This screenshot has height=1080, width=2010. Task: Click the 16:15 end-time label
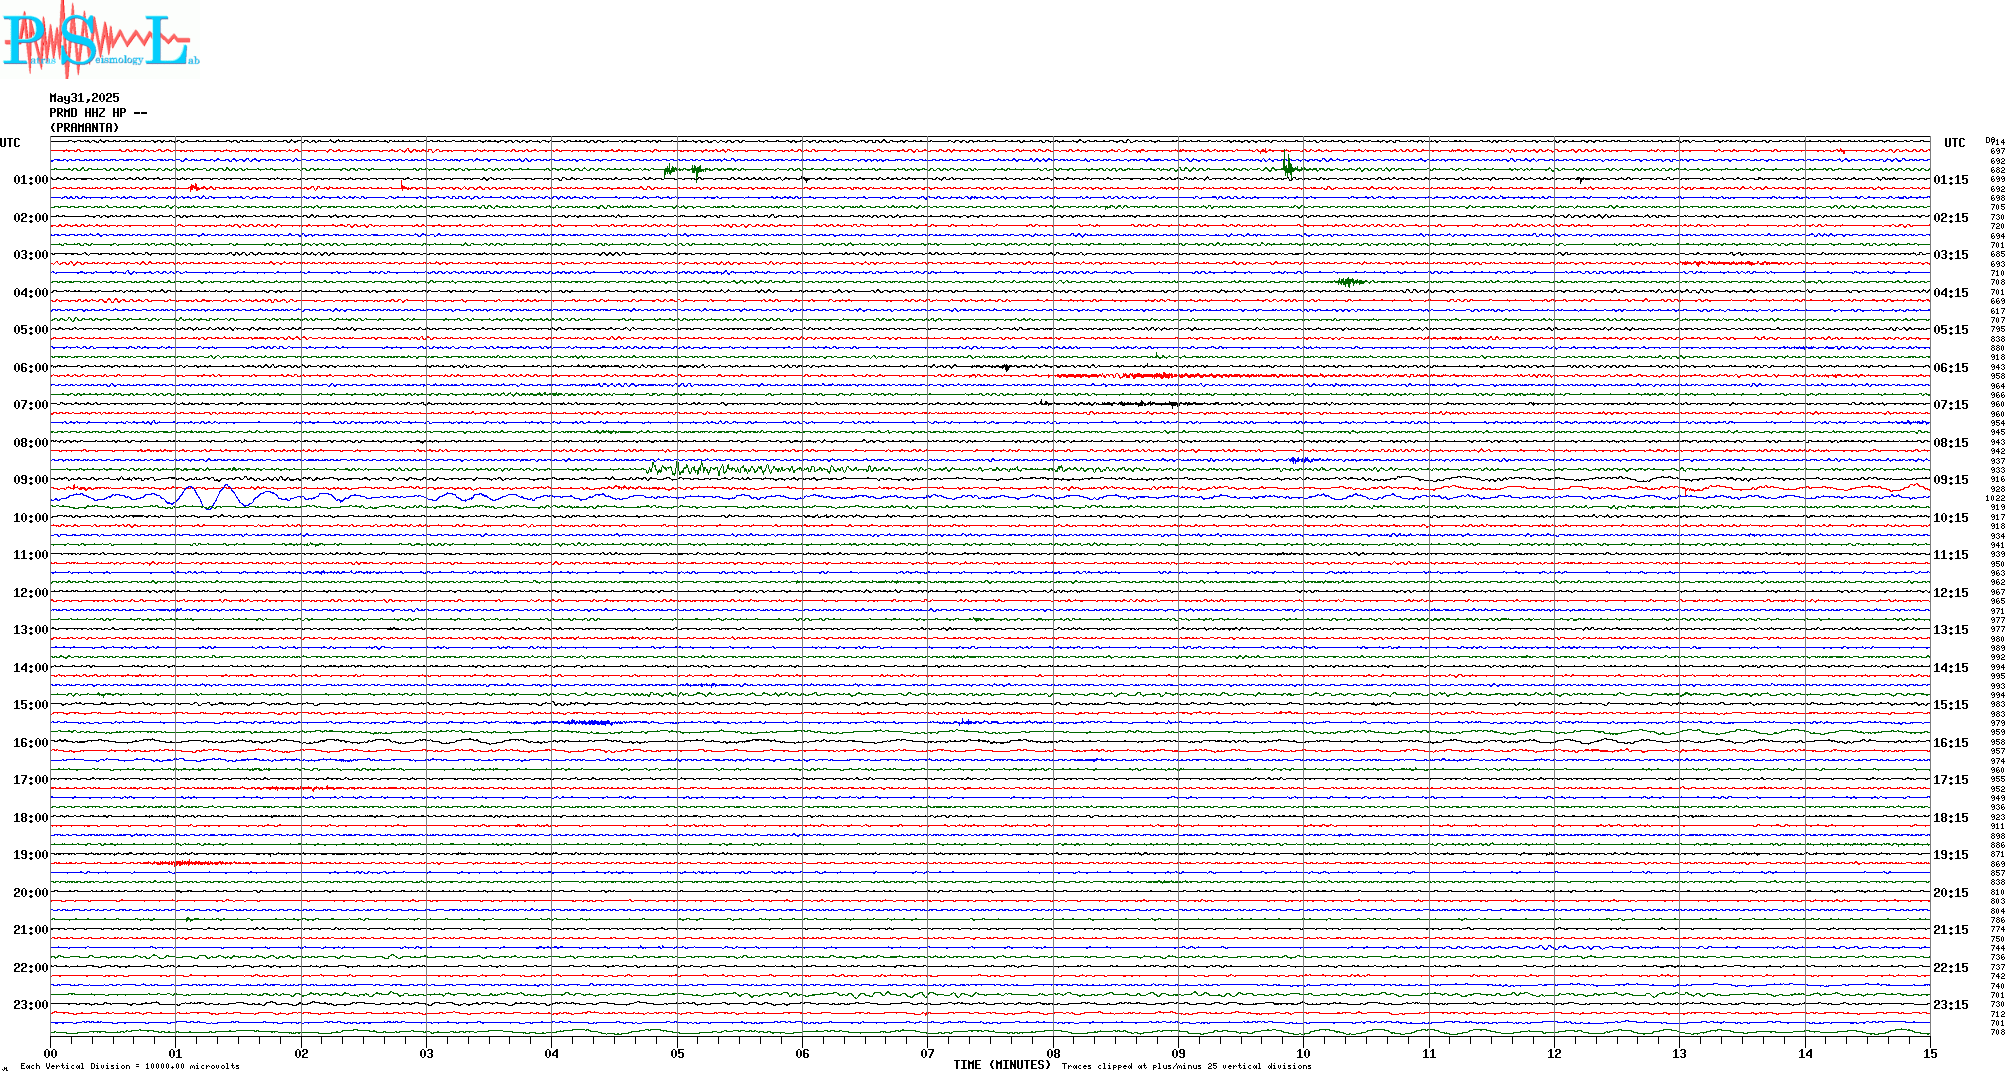click(1951, 743)
